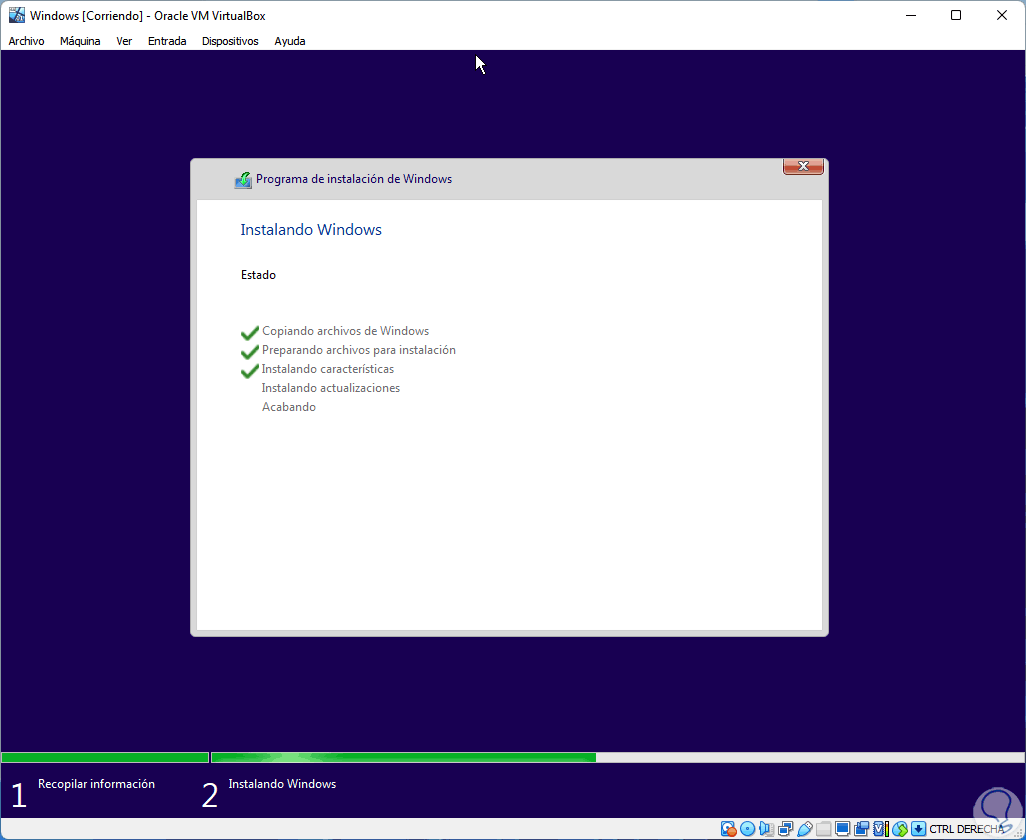This screenshot has height=840, width=1026.
Task: Close the VirtualBox window
Action: [1002, 15]
